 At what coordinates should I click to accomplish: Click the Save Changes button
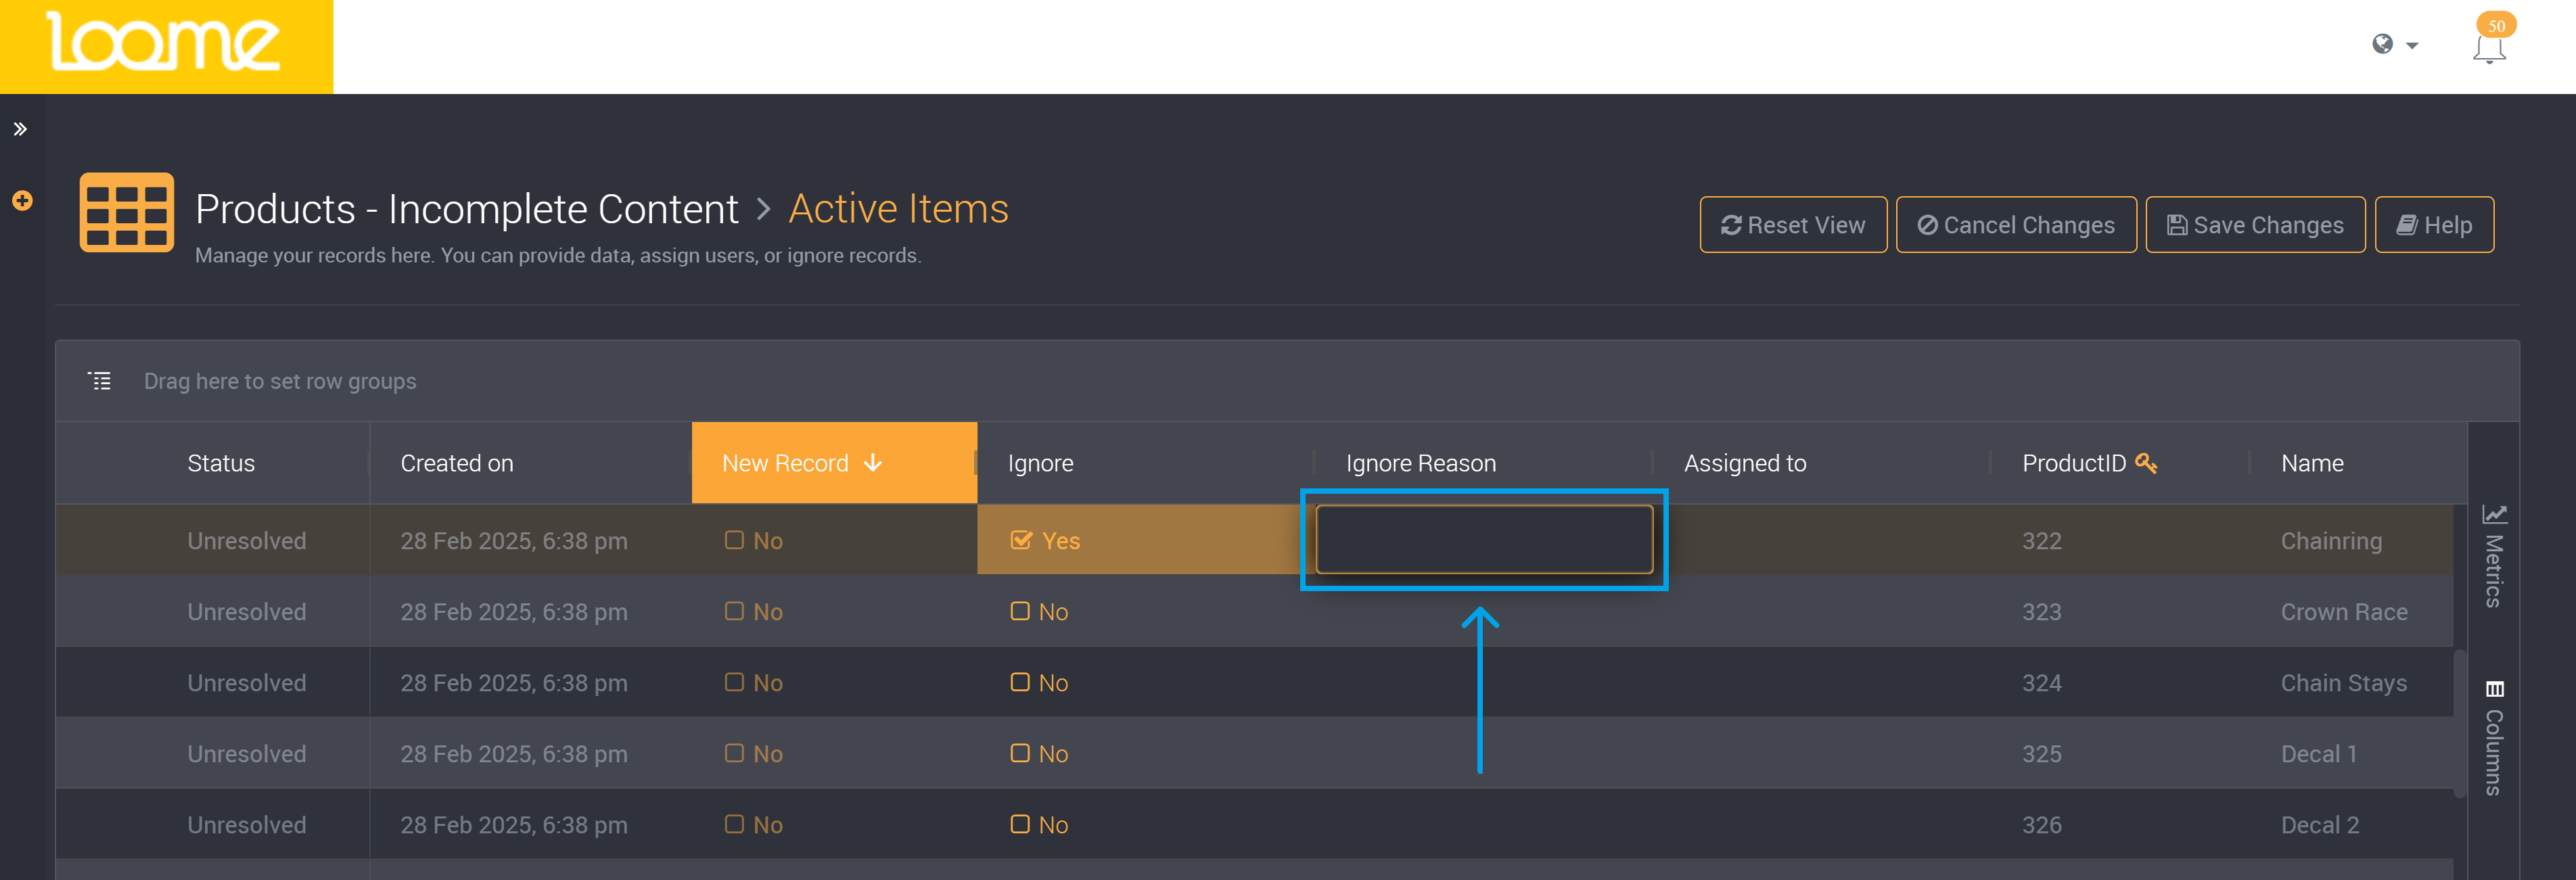2255,225
